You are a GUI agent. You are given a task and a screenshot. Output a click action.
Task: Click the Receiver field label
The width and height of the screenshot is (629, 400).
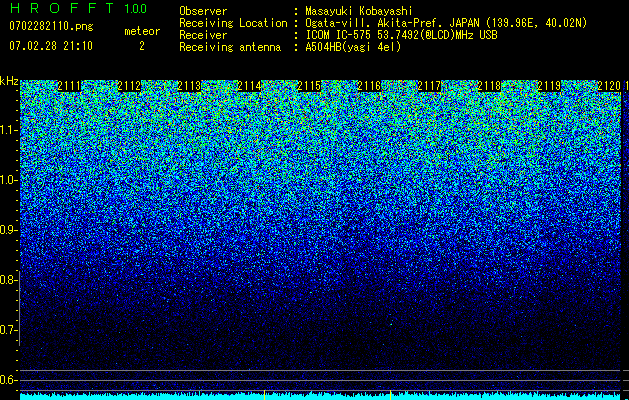[203, 35]
